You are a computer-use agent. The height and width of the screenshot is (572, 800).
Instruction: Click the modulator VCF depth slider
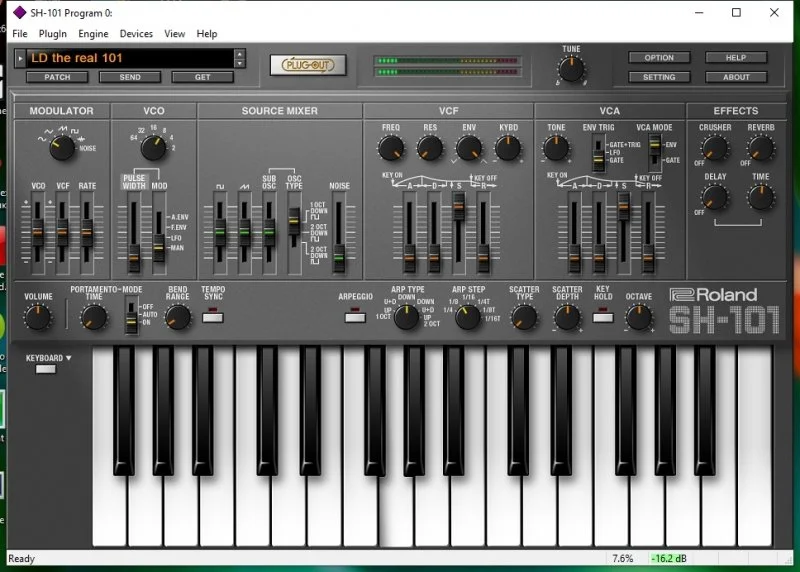(62, 232)
